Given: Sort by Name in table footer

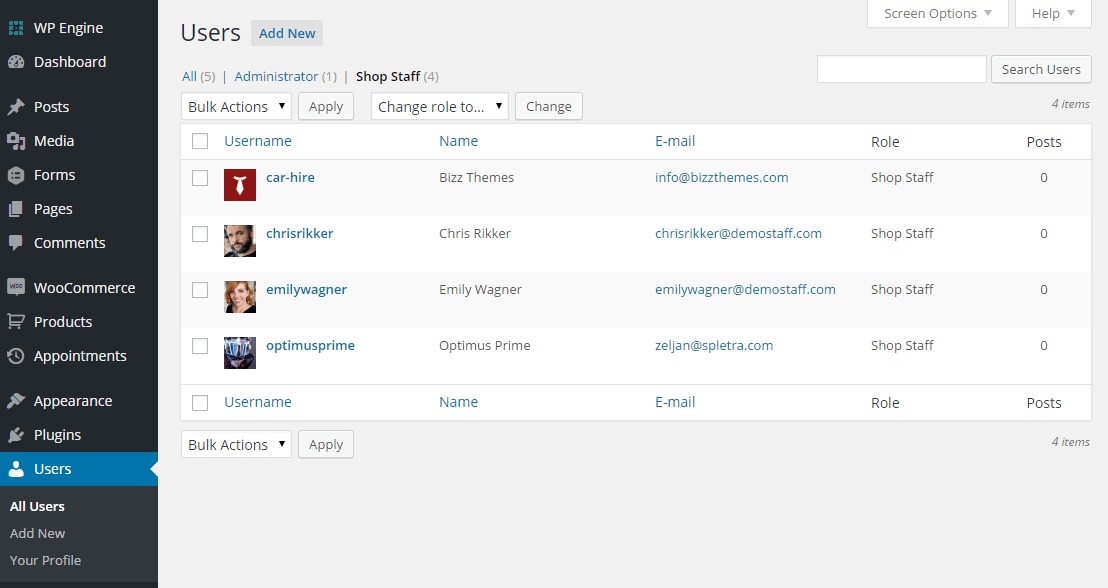Looking at the screenshot, I should (459, 401).
